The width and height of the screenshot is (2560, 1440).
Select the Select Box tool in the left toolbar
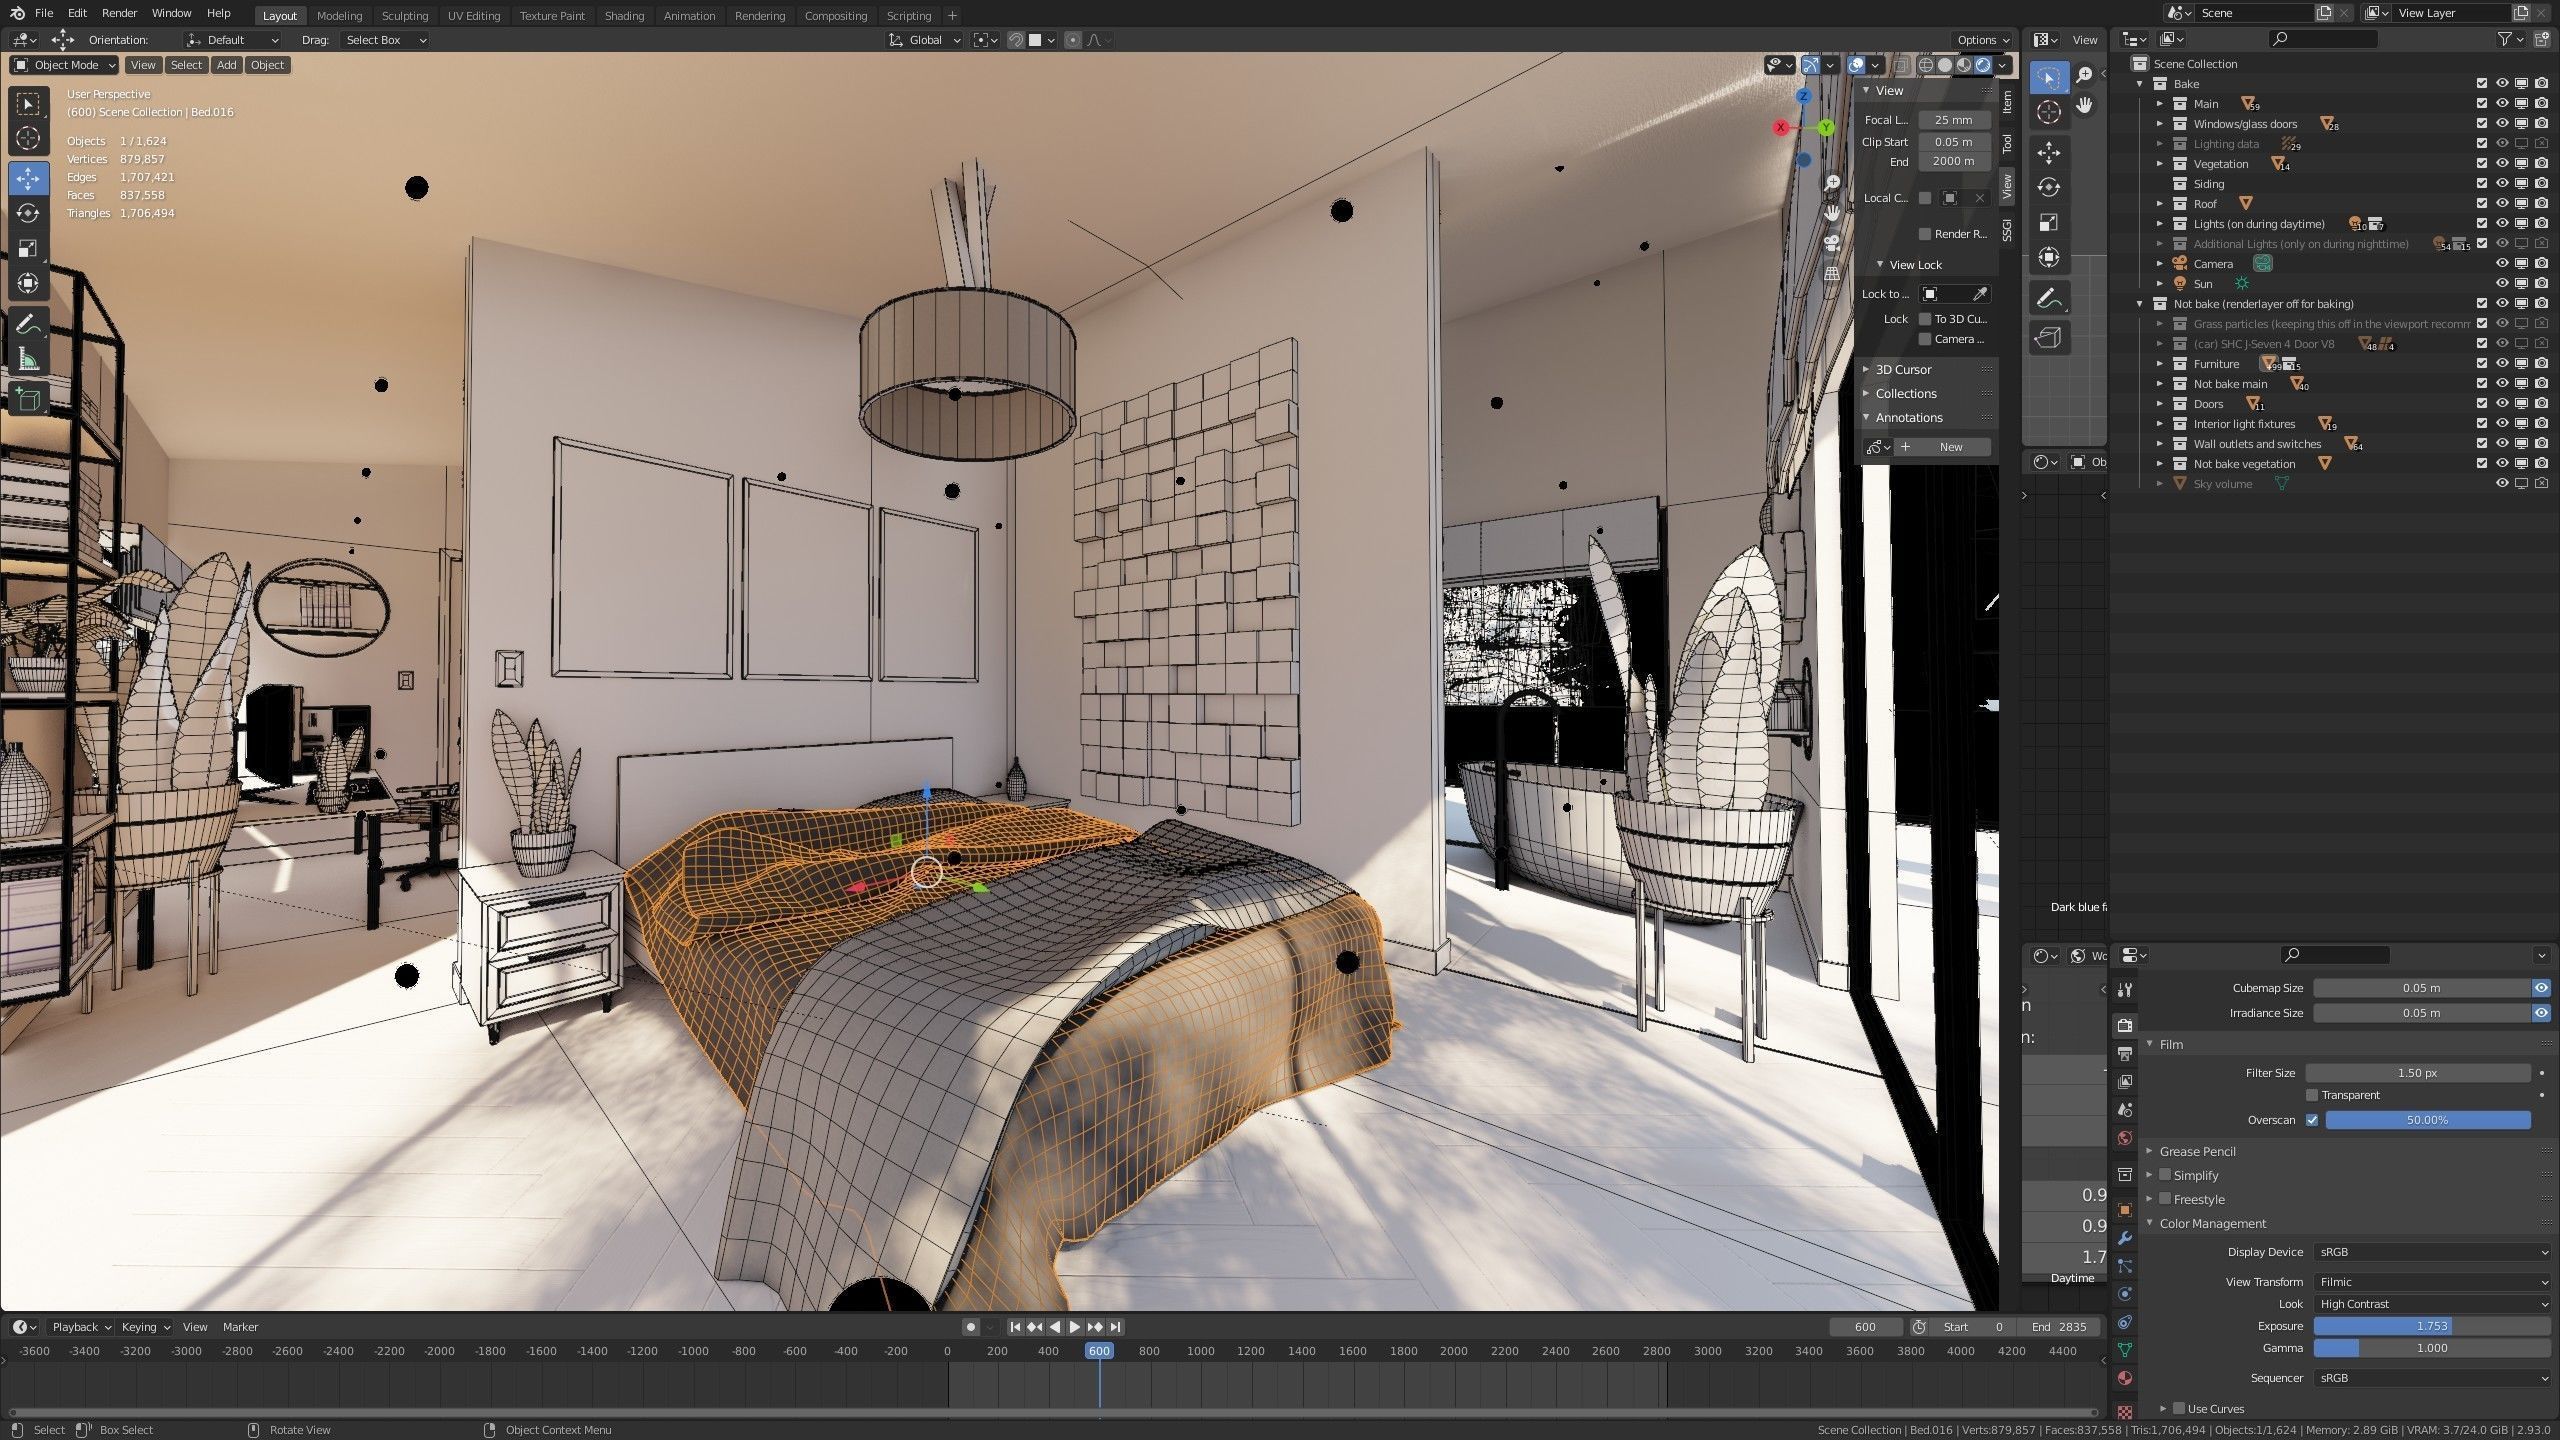[x=28, y=104]
